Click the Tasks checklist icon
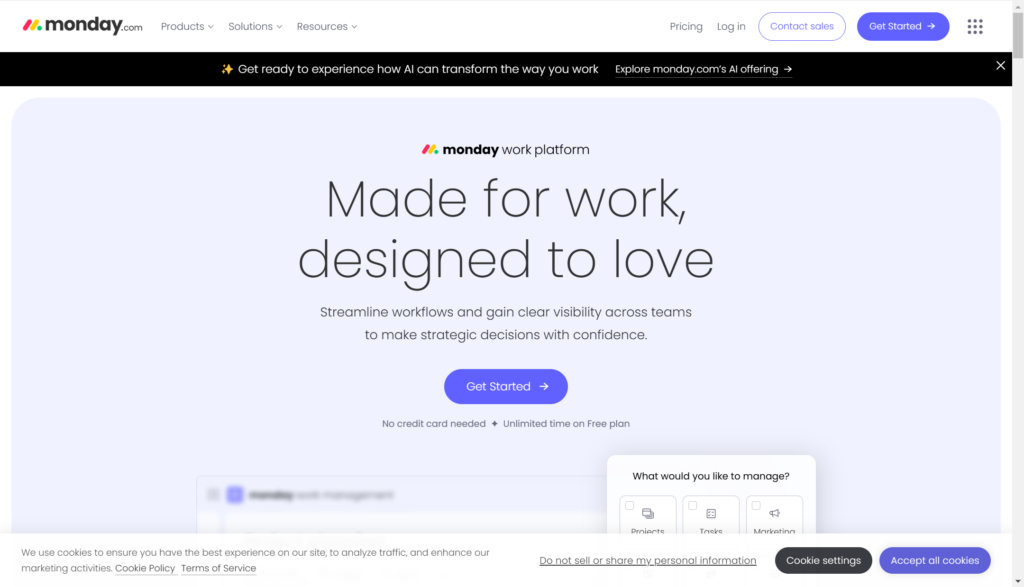Image resolution: width=1024 pixels, height=587 pixels. tap(711, 513)
